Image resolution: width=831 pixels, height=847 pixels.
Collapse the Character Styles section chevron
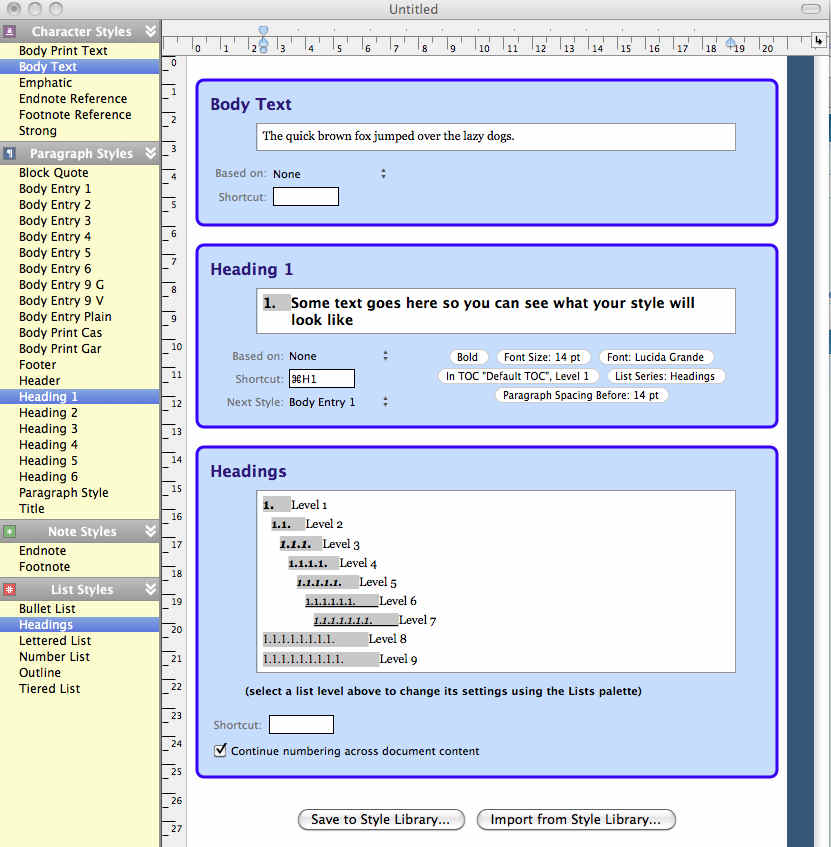click(151, 31)
